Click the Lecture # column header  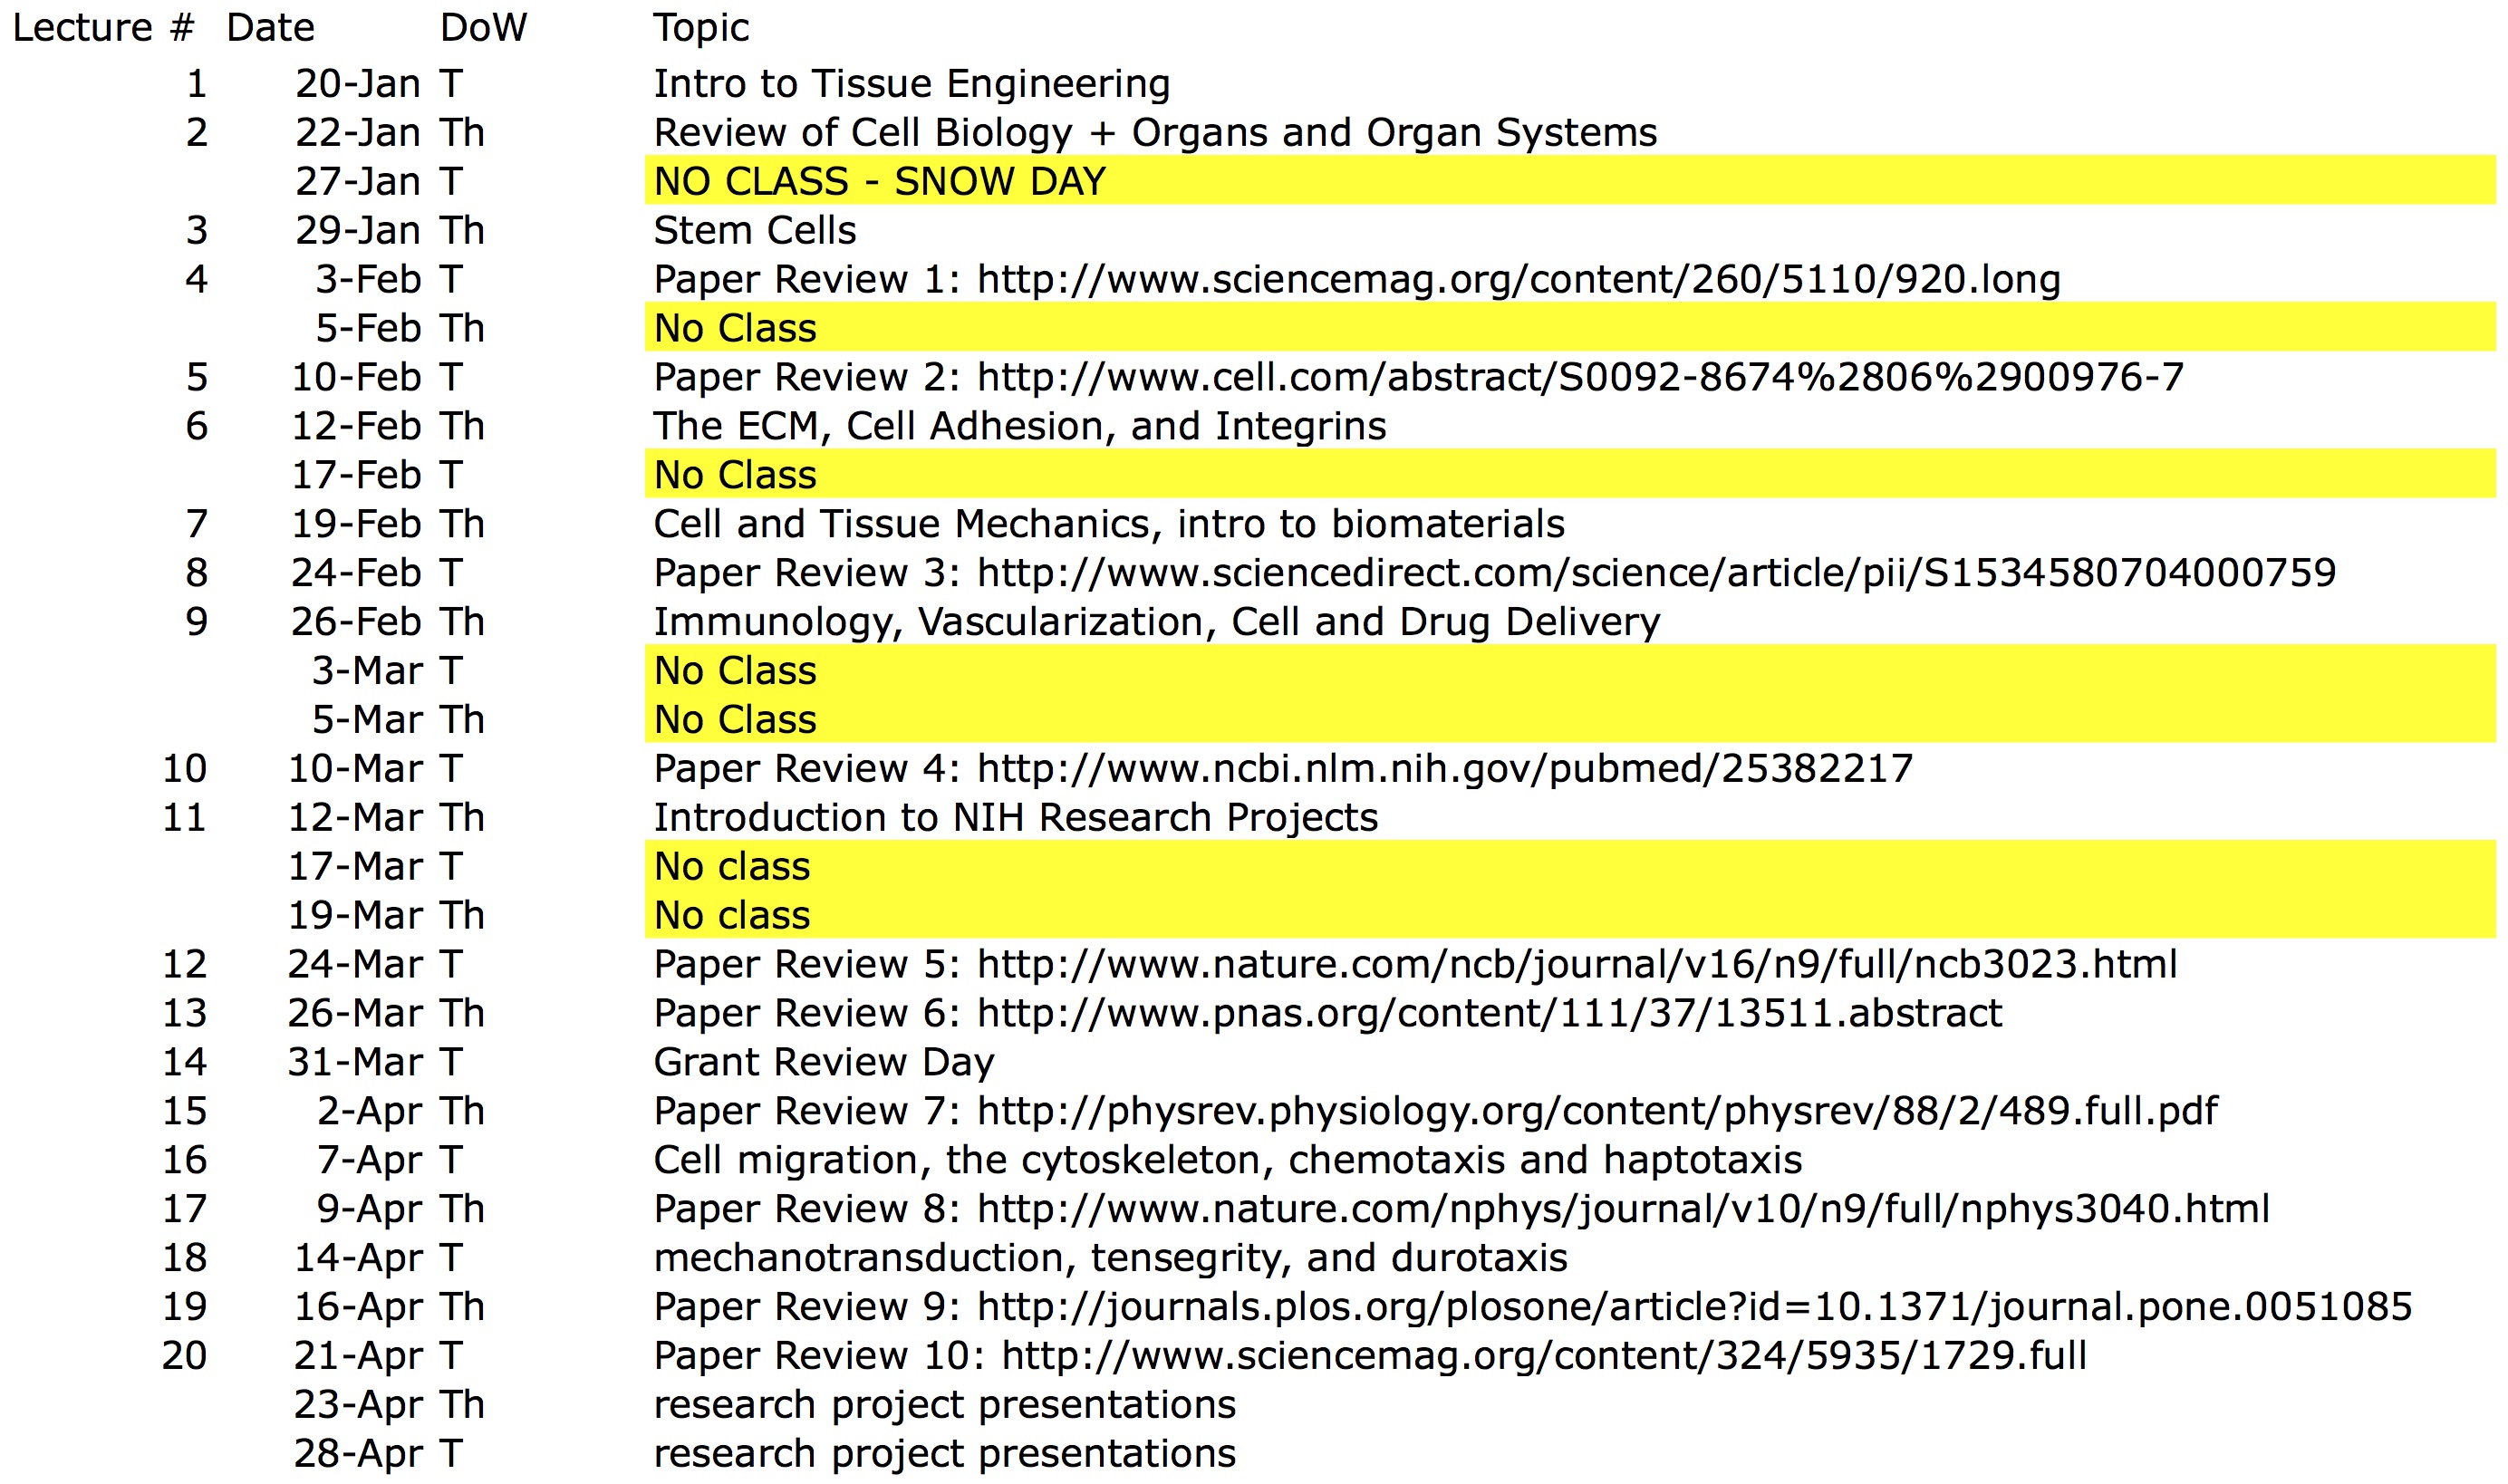pyautogui.click(x=103, y=28)
